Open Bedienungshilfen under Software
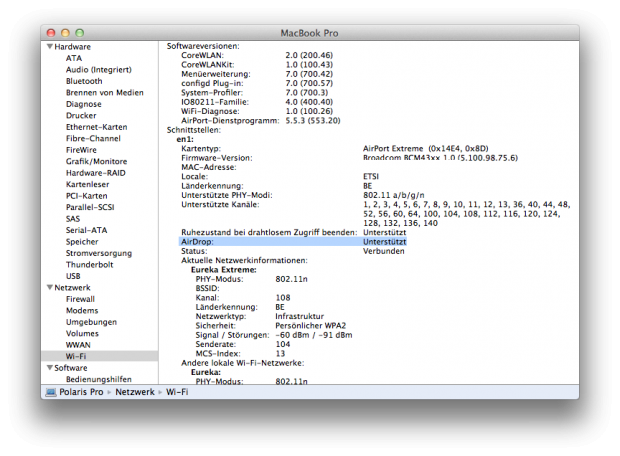 tap(98, 379)
